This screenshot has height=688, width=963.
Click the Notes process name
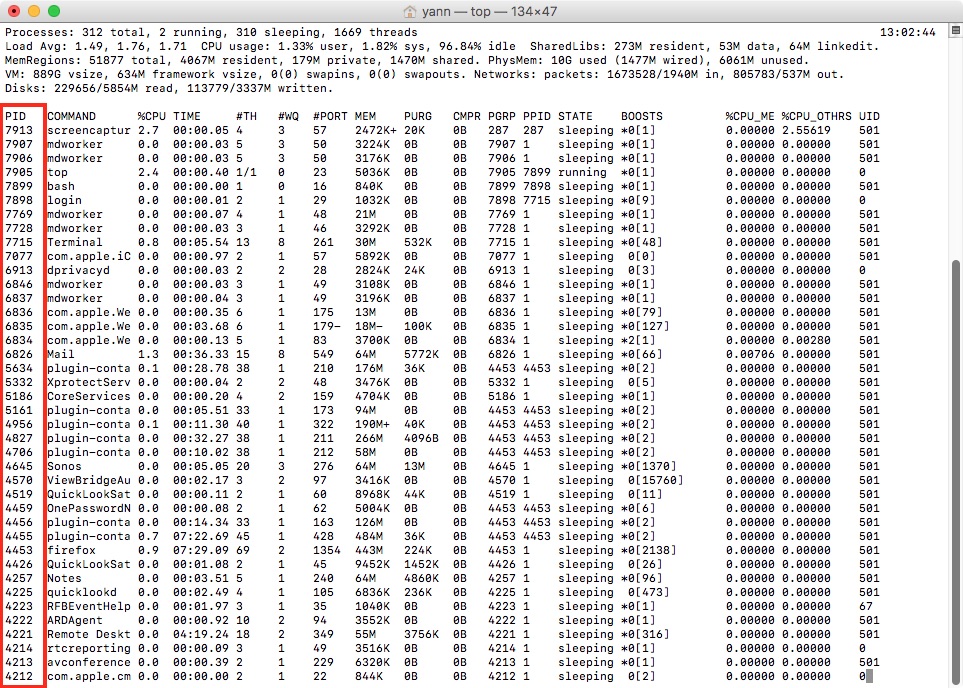(x=64, y=578)
